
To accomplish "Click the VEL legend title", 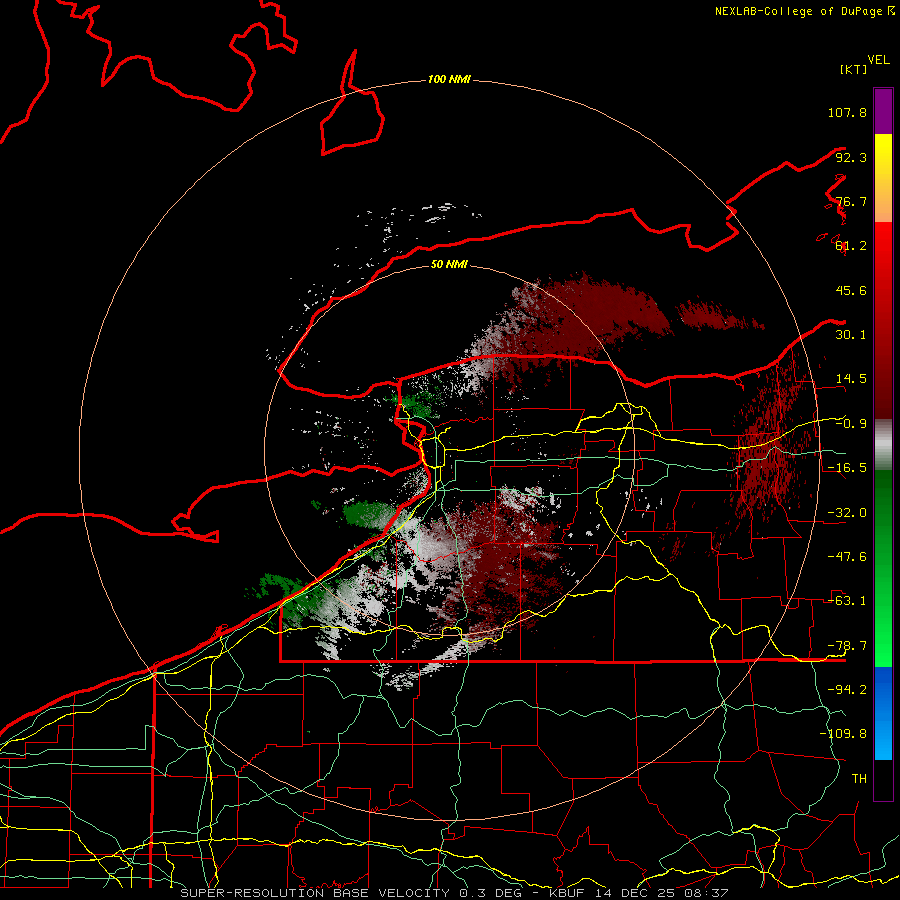I will [x=879, y=60].
